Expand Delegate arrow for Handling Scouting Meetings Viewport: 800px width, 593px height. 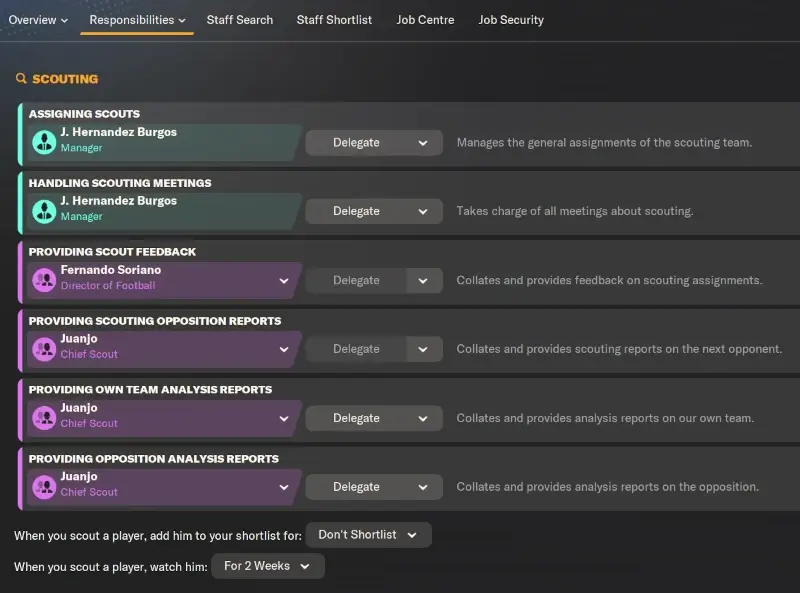coord(423,212)
